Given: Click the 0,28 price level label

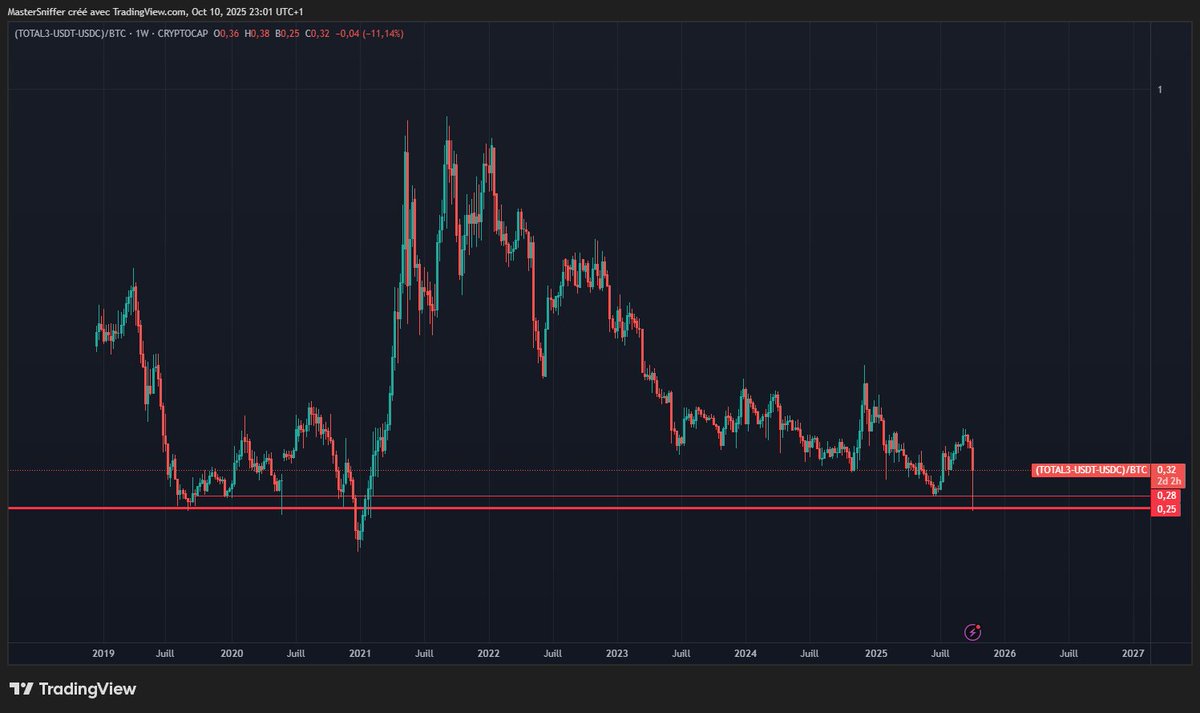Looking at the screenshot, I should coord(1166,495).
